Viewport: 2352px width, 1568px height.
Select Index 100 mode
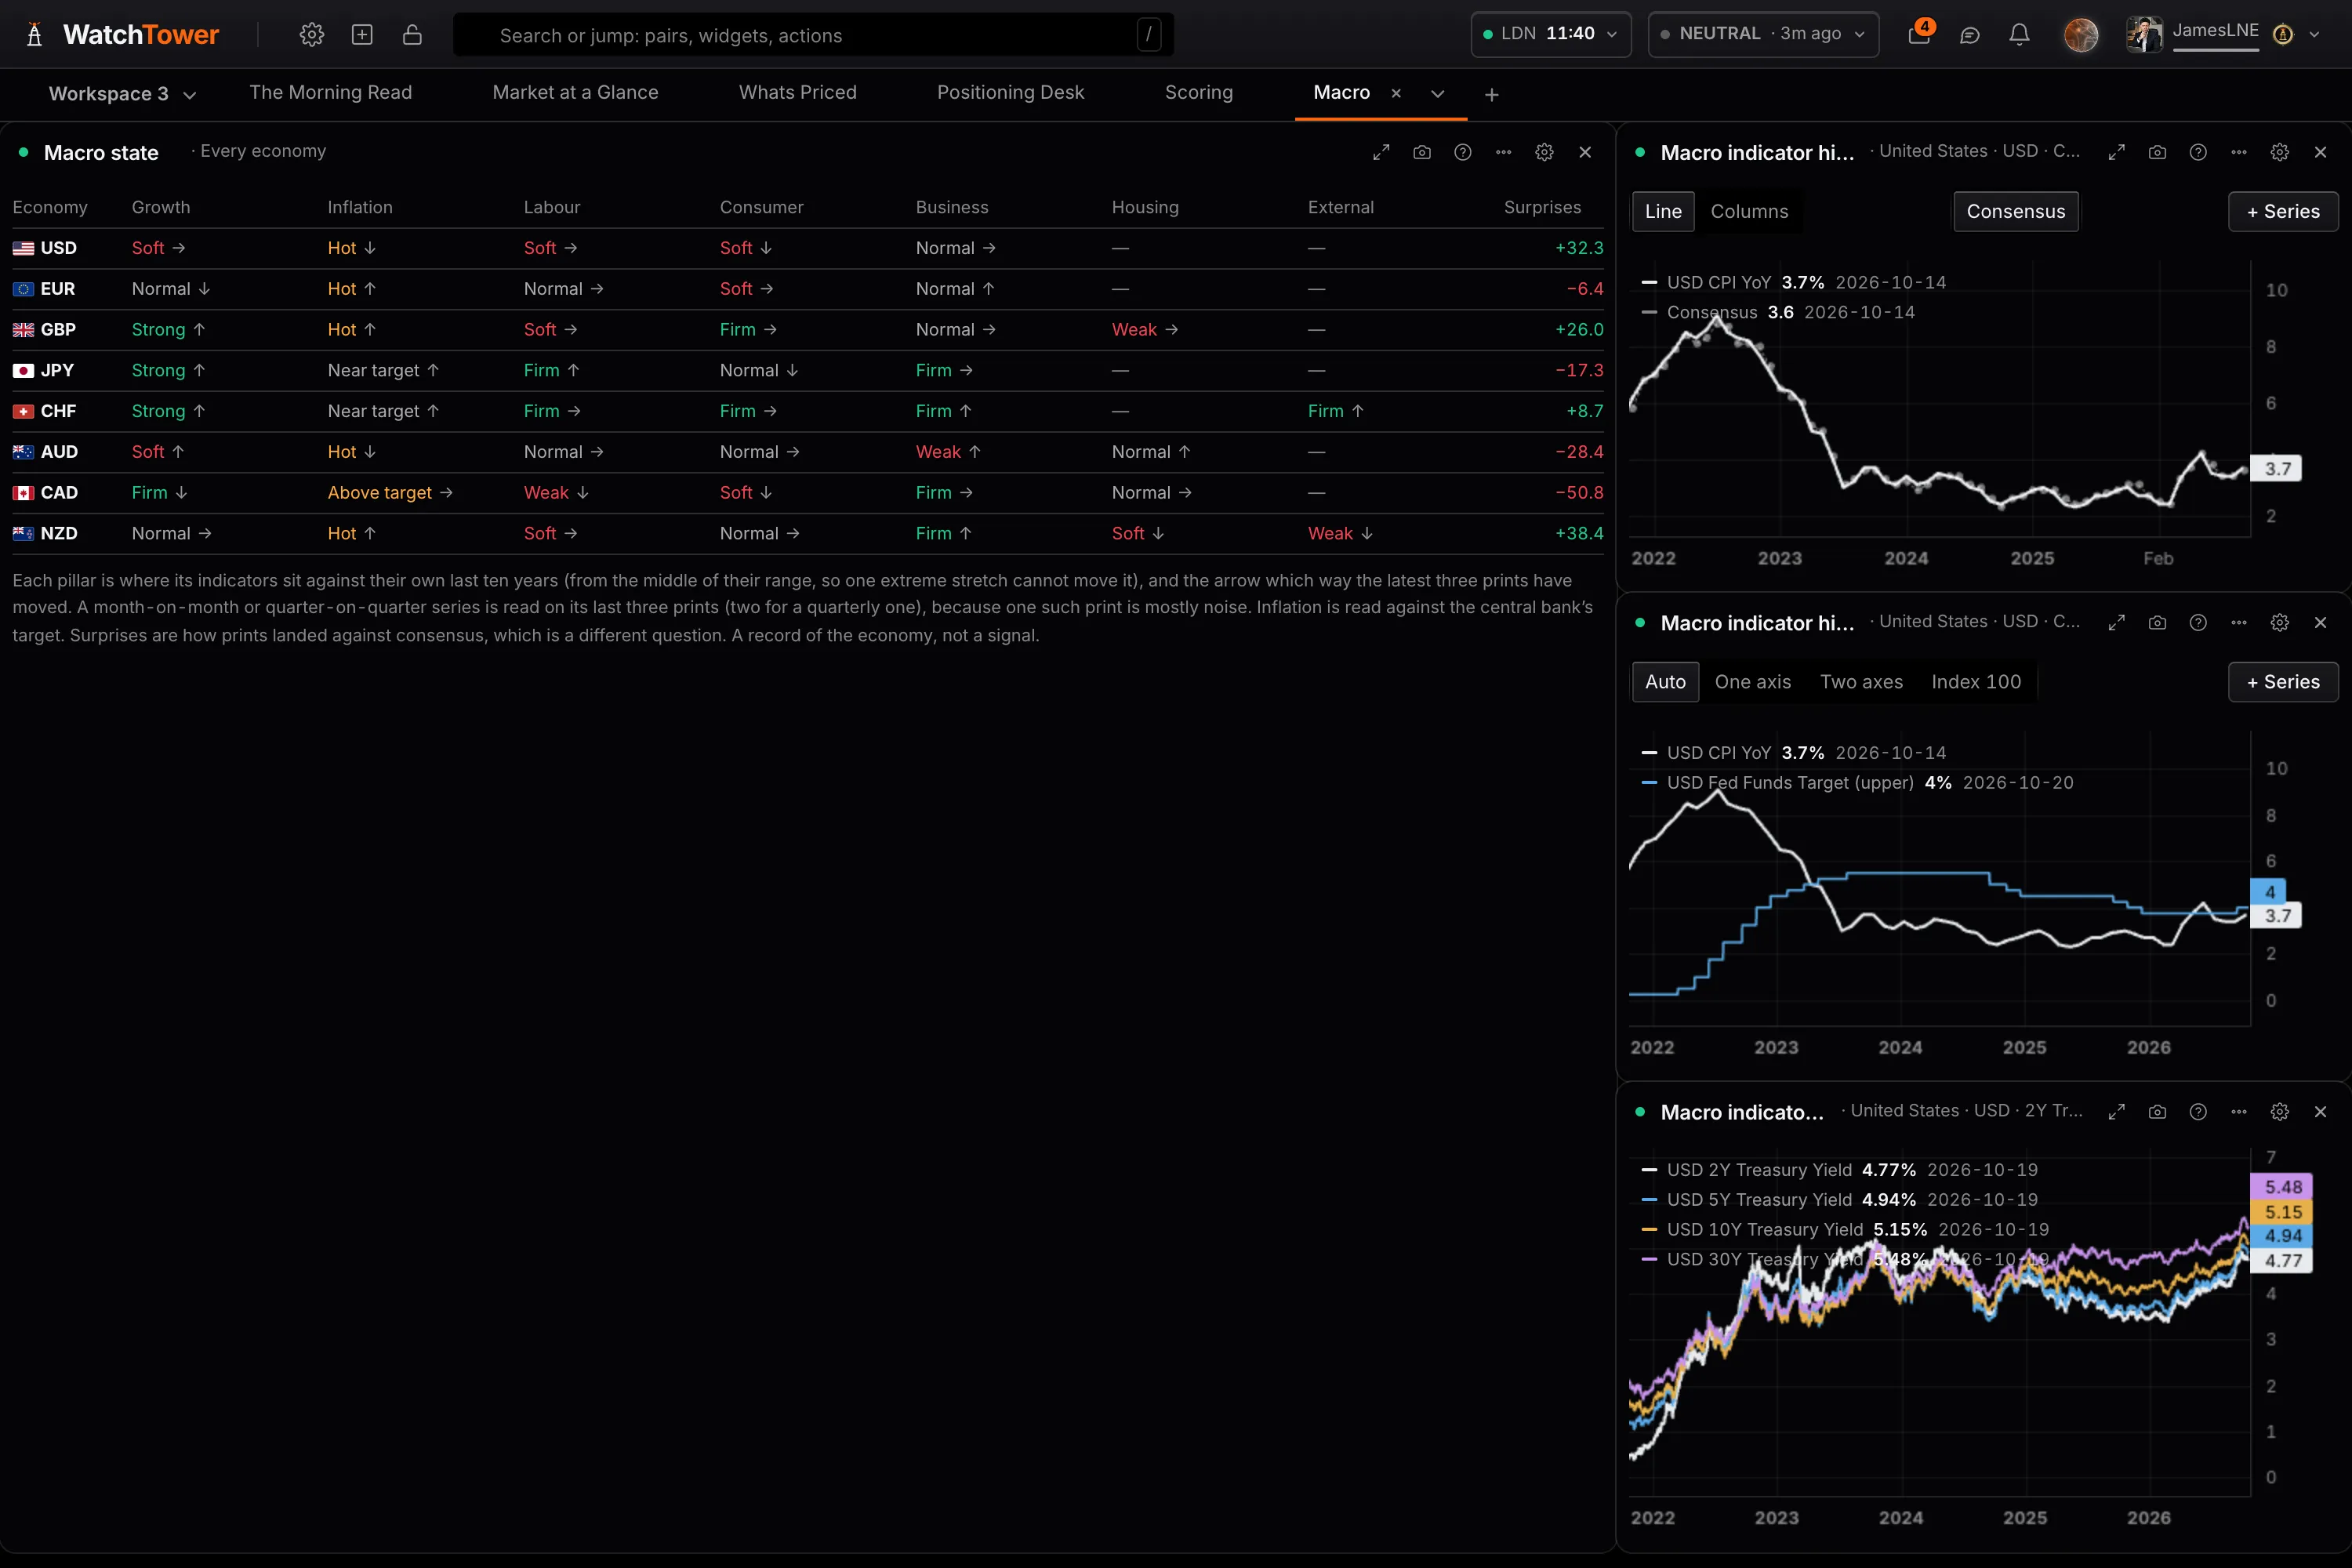point(1976,681)
